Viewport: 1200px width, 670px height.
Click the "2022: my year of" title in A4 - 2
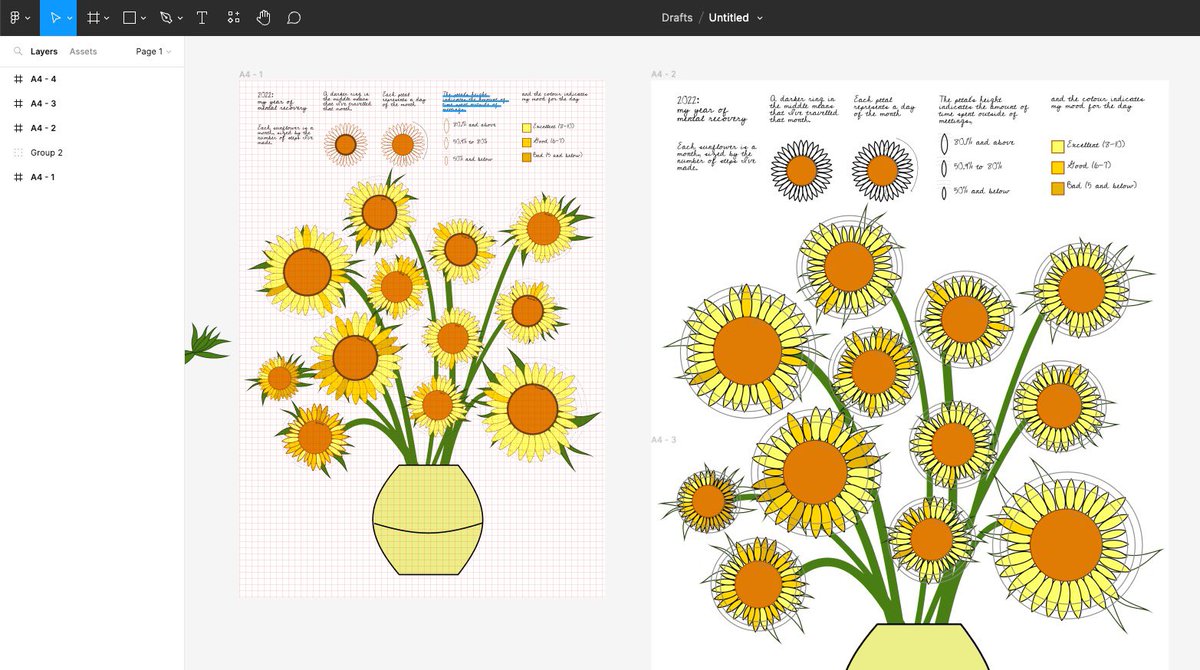[701, 105]
